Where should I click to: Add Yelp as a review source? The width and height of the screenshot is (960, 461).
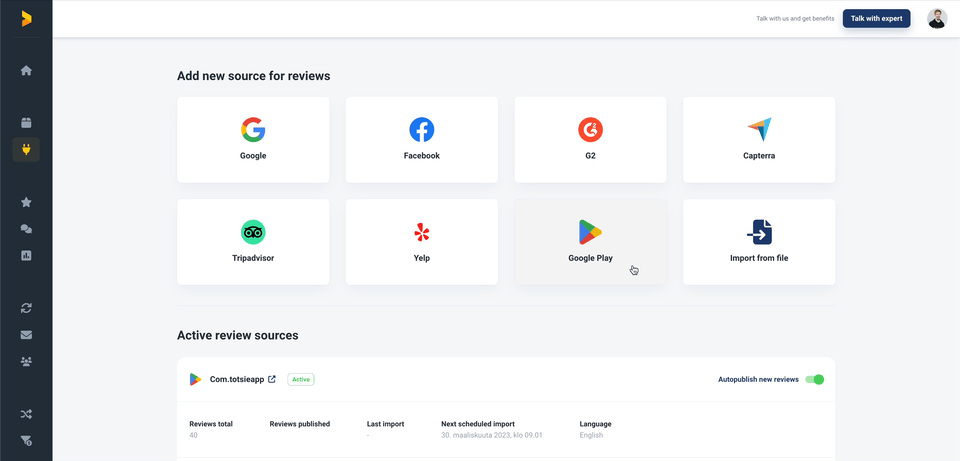tap(422, 242)
